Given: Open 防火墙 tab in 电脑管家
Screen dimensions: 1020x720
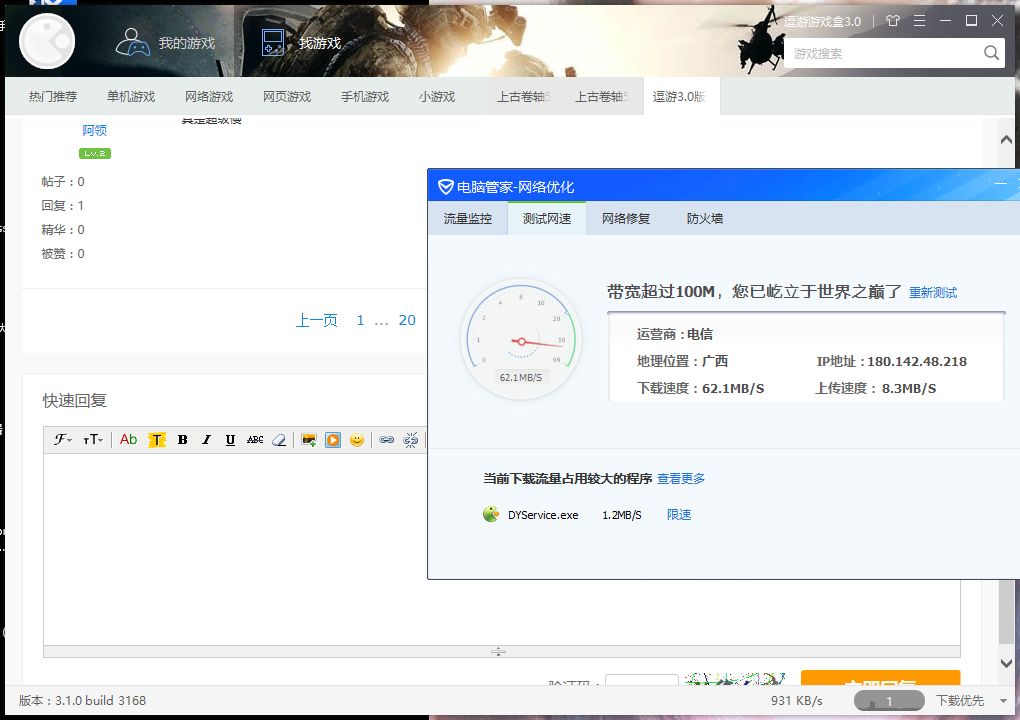Looking at the screenshot, I should tap(705, 219).
